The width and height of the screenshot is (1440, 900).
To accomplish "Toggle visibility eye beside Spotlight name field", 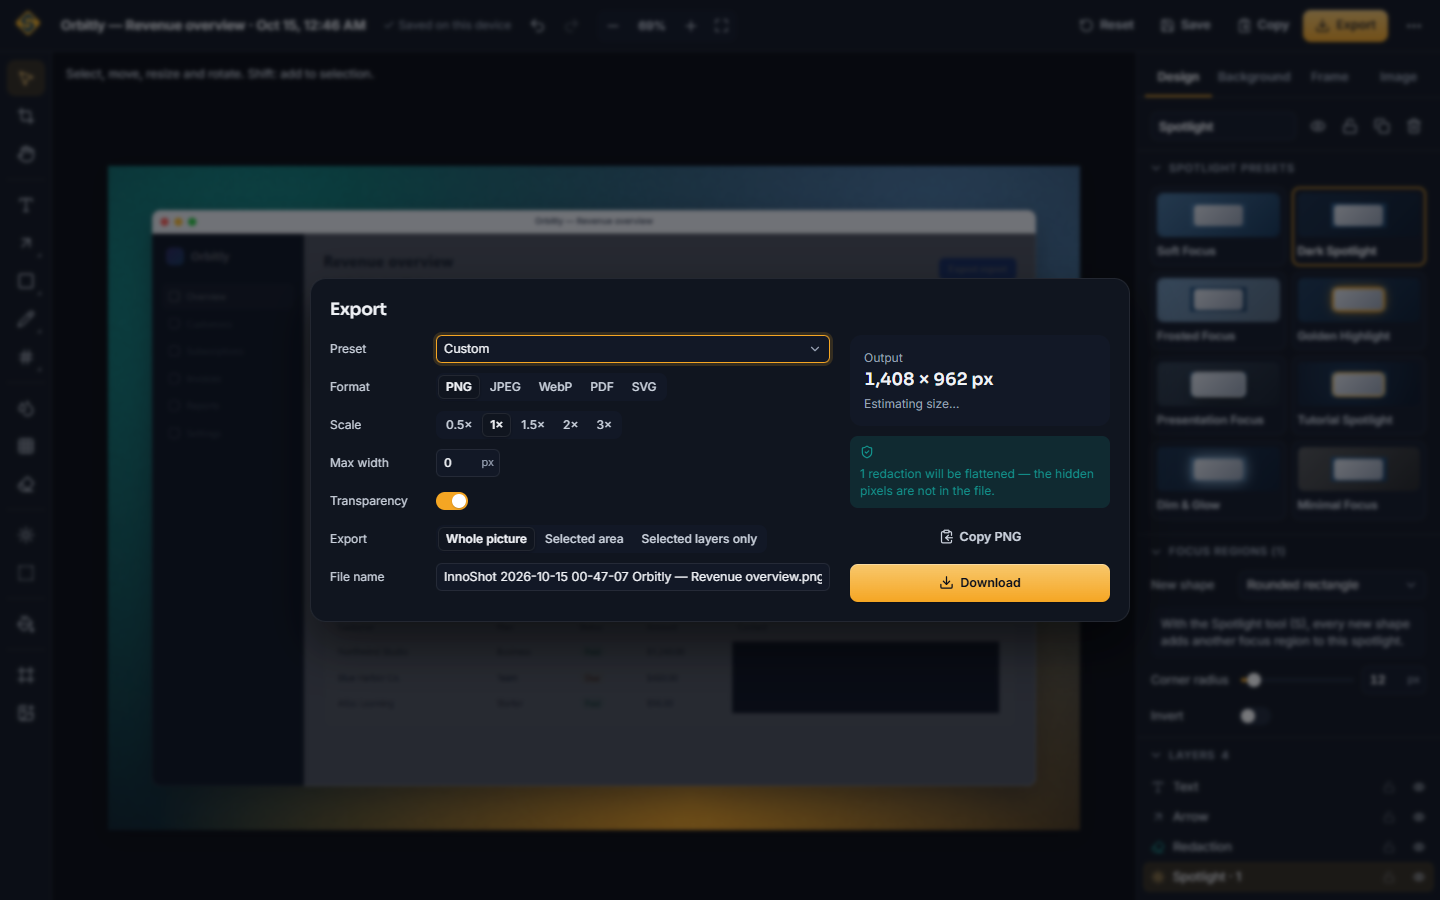I will click(x=1318, y=126).
